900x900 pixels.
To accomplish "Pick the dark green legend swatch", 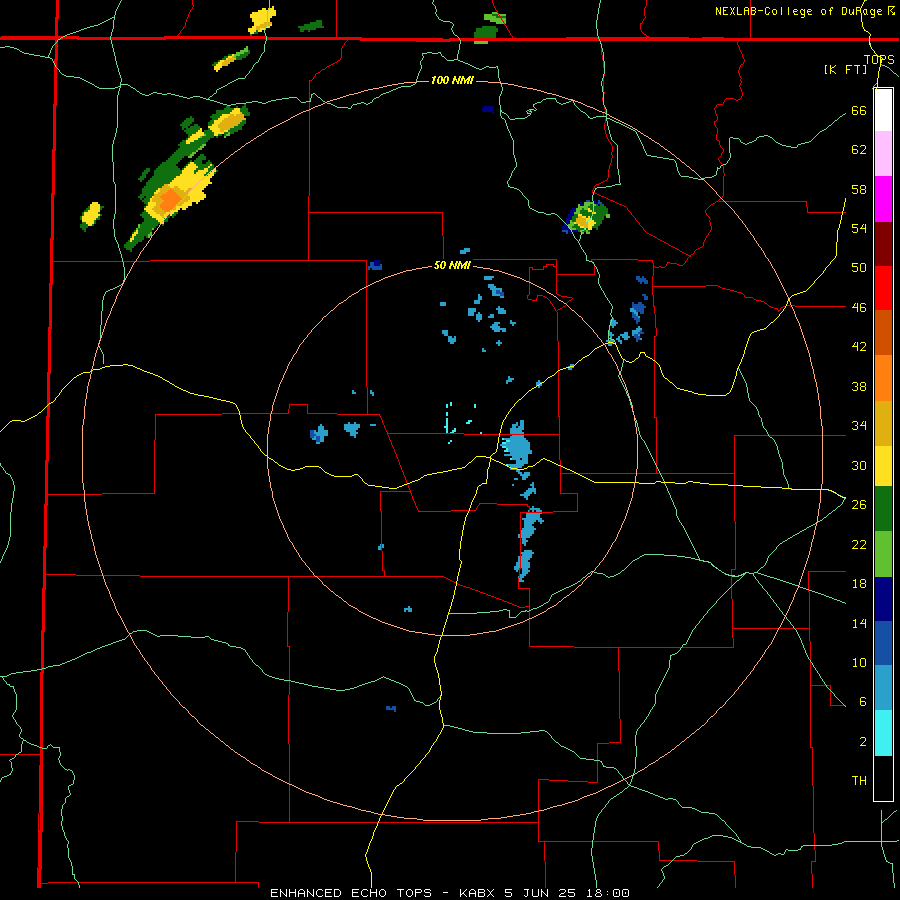I will pyautogui.click(x=883, y=509).
